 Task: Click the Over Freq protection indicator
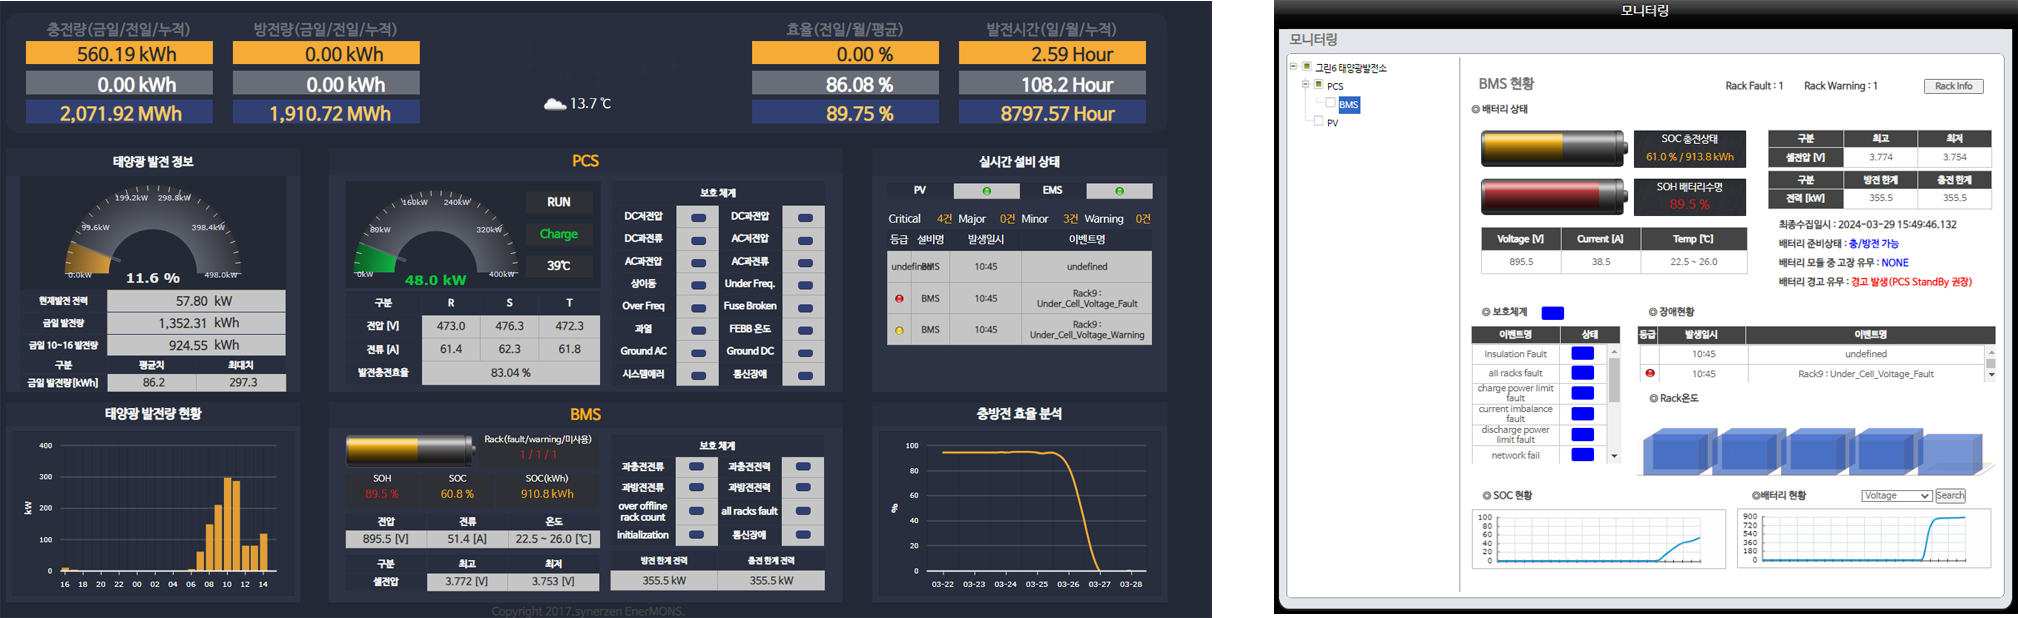tap(698, 307)
